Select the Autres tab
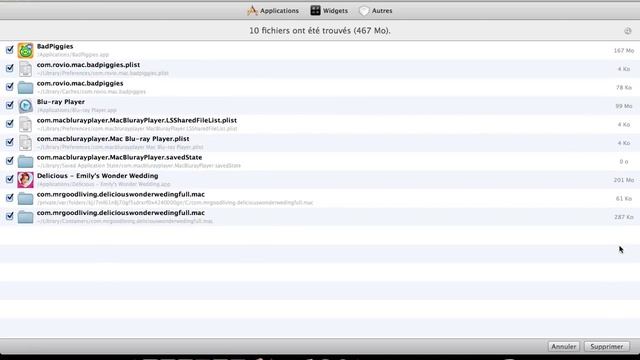Viewport: 640px width, 360px height. (376, 11)
